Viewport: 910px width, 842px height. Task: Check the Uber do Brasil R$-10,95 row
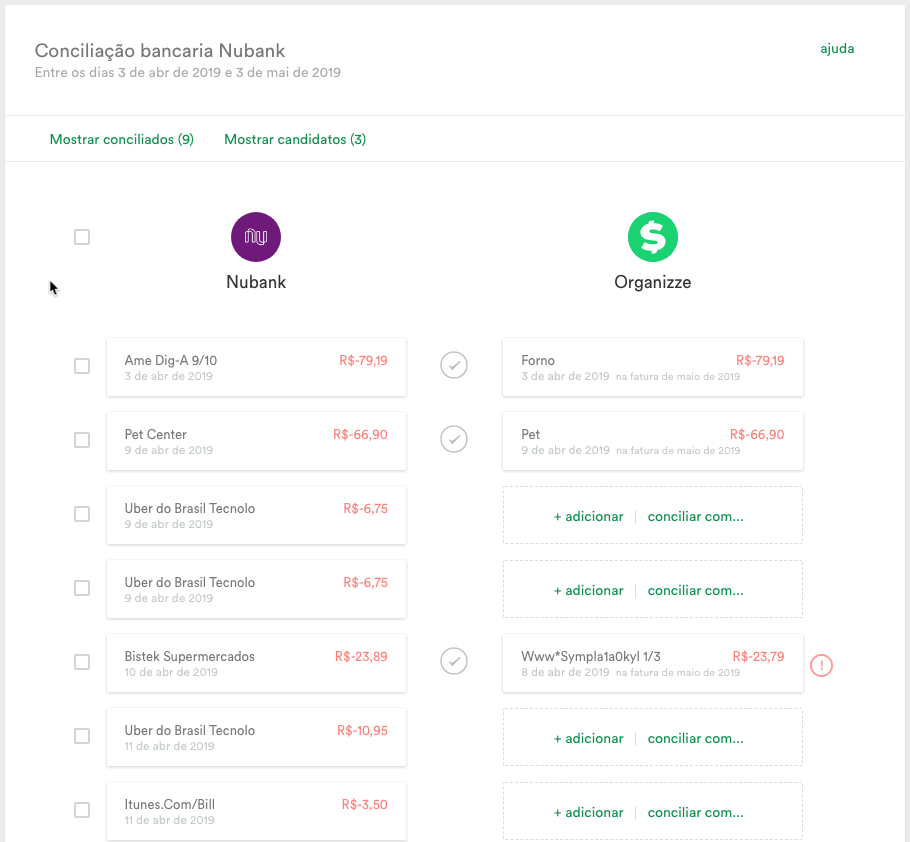point(82,736)
